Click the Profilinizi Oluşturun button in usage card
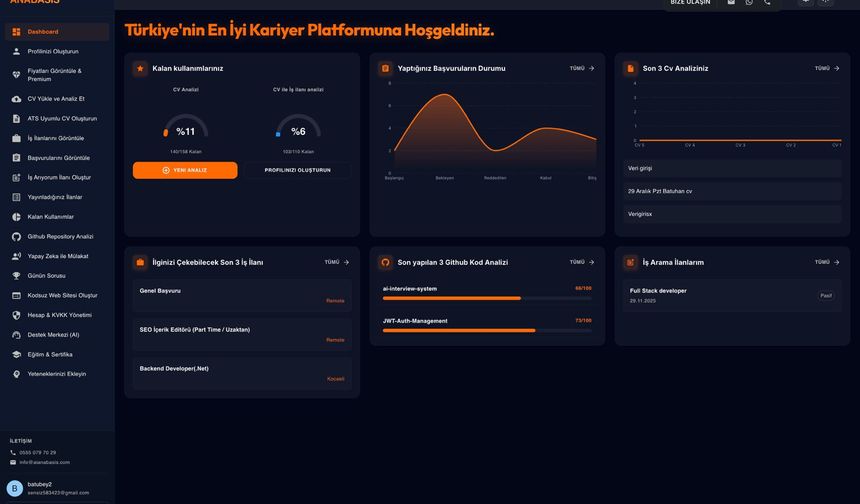 [x=297, y=170]
